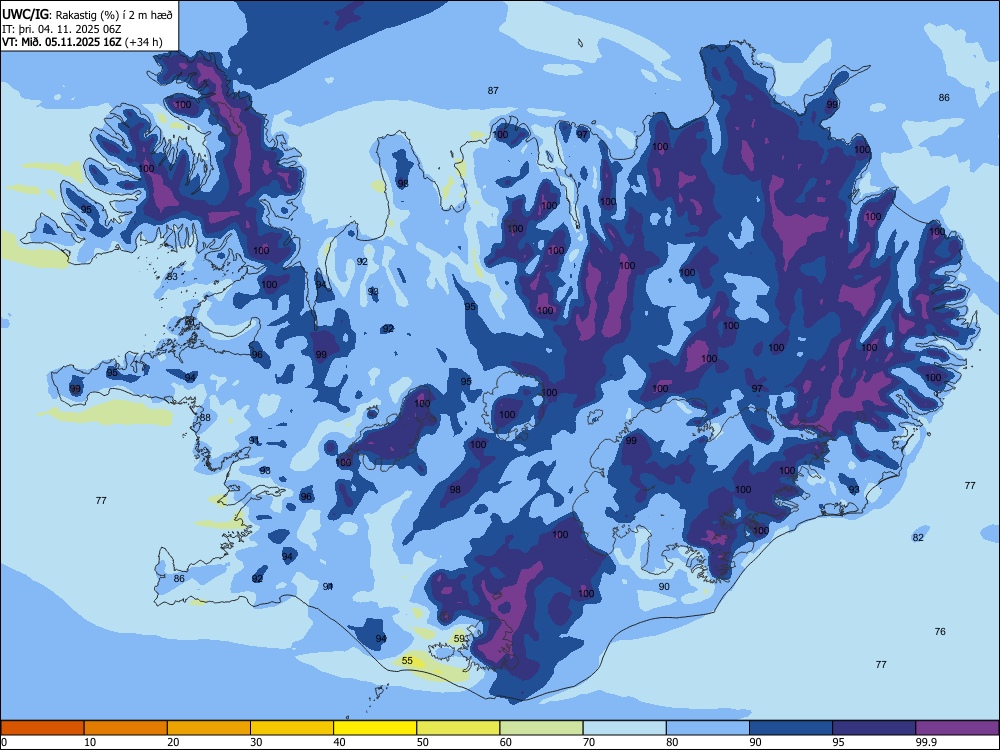Click the '87' value north of Iceland

click(x=493, y=91)
